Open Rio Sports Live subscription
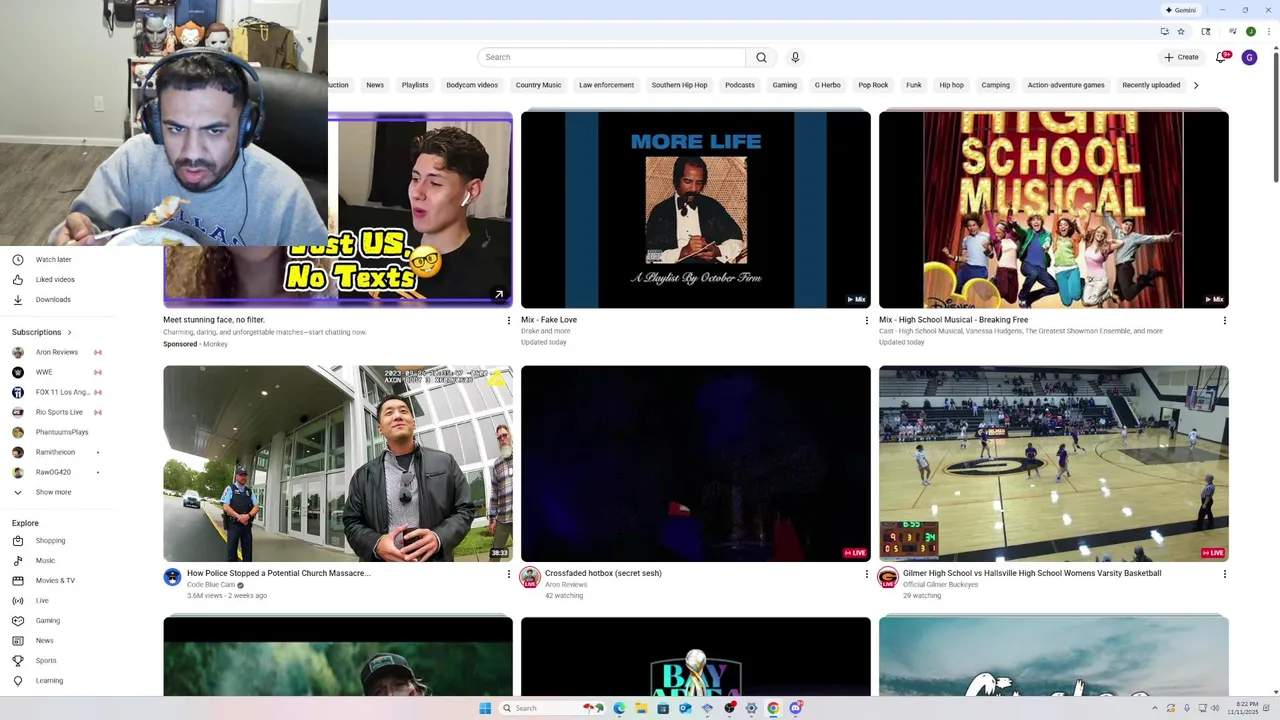1280x720 pixels. [x=58, y=412]
